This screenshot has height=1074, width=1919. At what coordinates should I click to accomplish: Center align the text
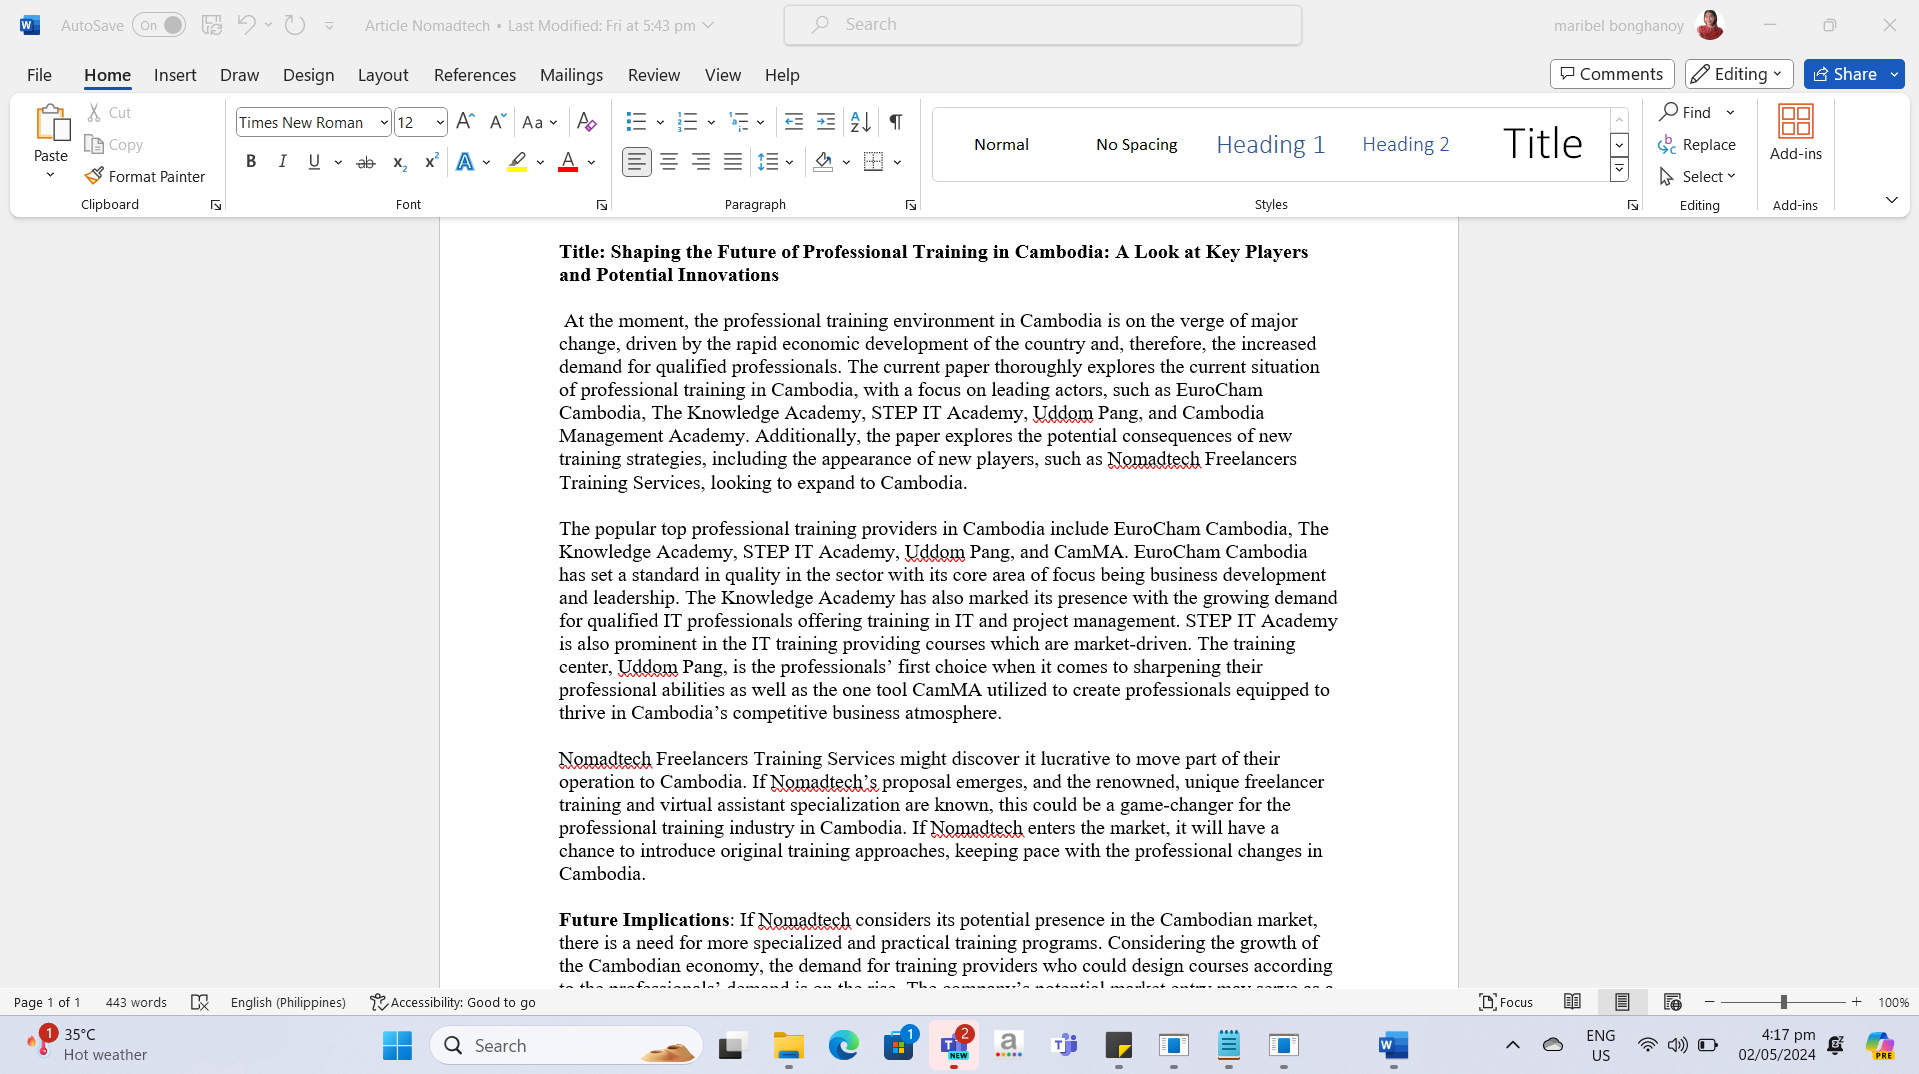pyautogui.click(x=669, y=162)
